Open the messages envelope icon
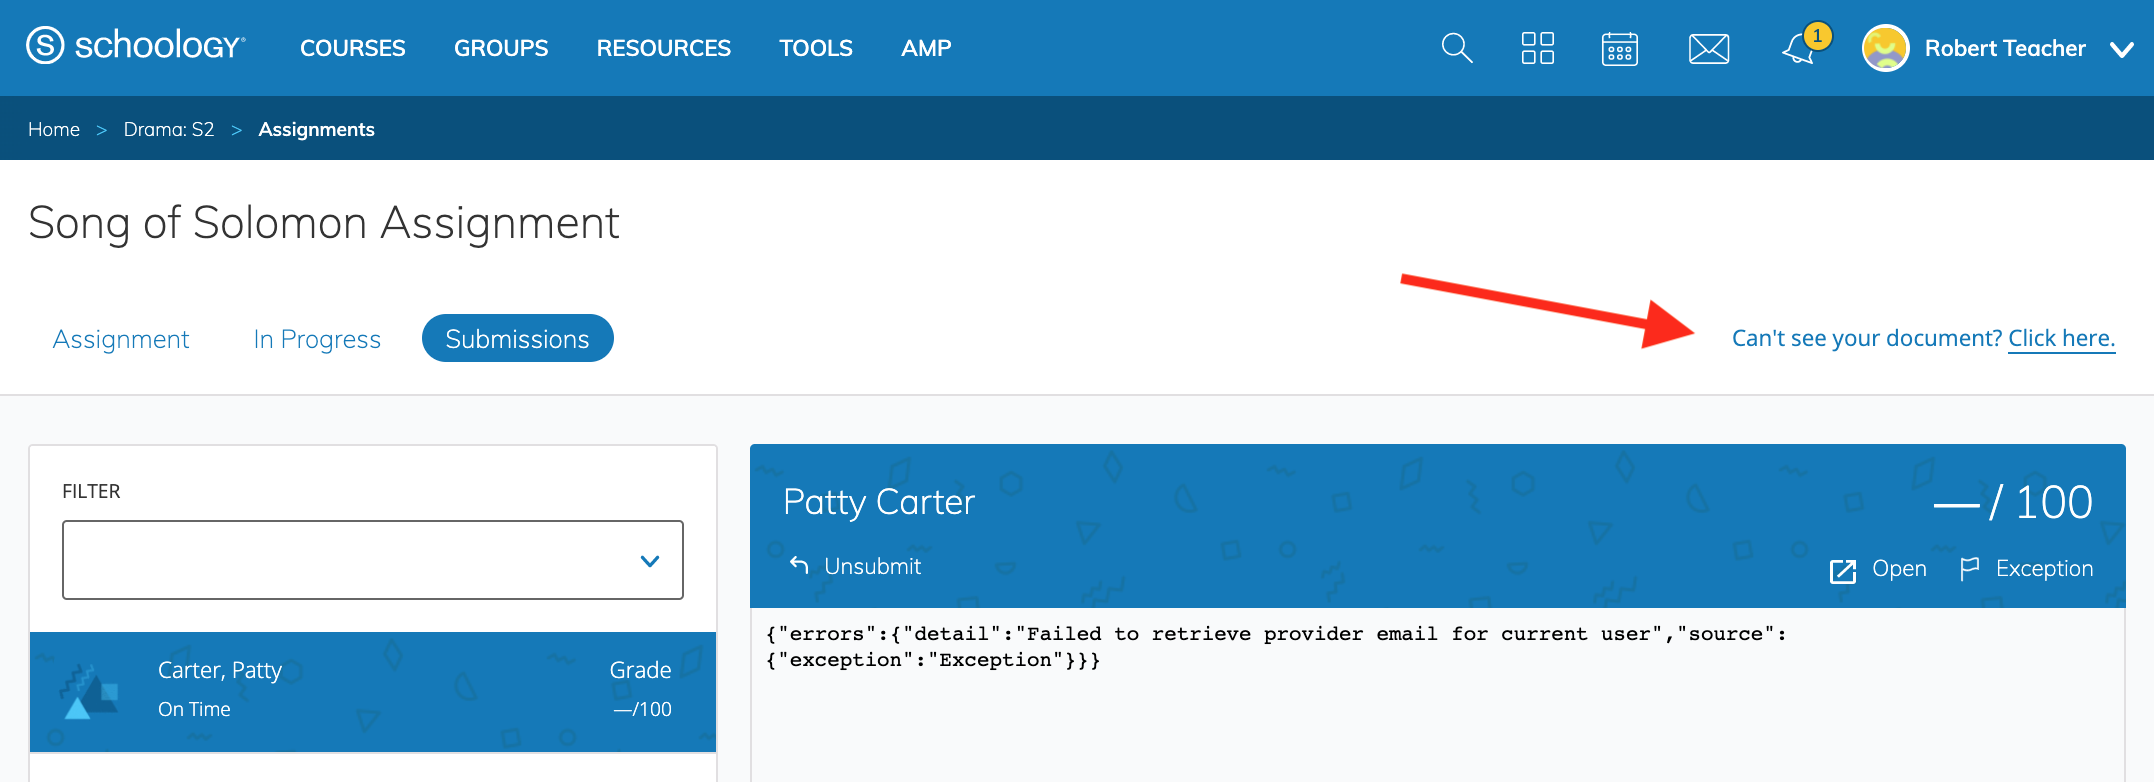This screenshot has height=782, width=2154. [x=1708, y=48]
